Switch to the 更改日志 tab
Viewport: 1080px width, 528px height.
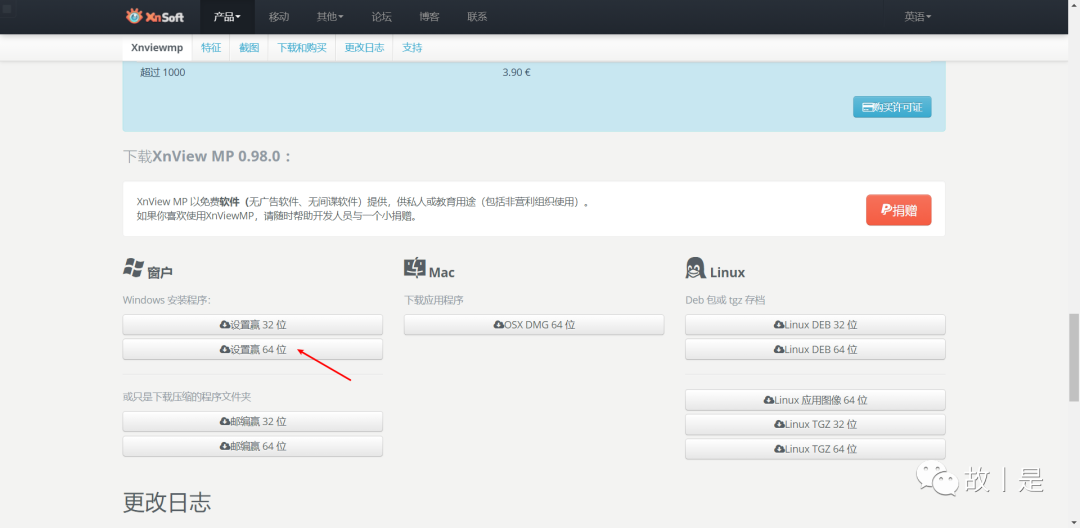click(364, 48)
